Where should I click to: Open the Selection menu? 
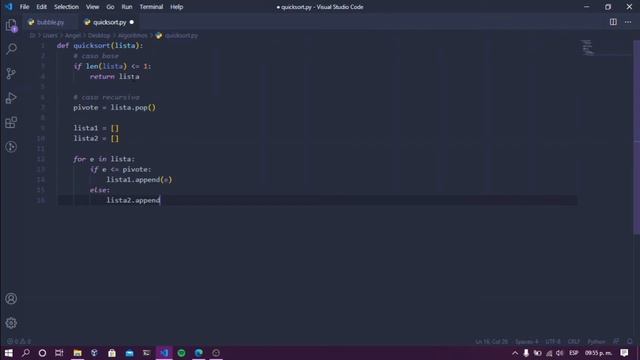click(x=66, y=7)
